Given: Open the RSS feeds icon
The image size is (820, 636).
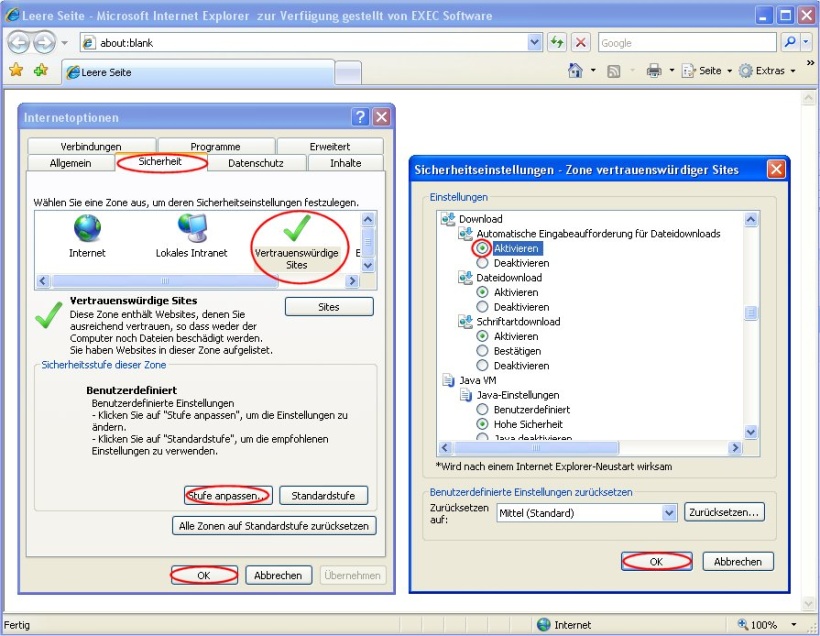Looking at the screenshot, I should tap(613, 71).
